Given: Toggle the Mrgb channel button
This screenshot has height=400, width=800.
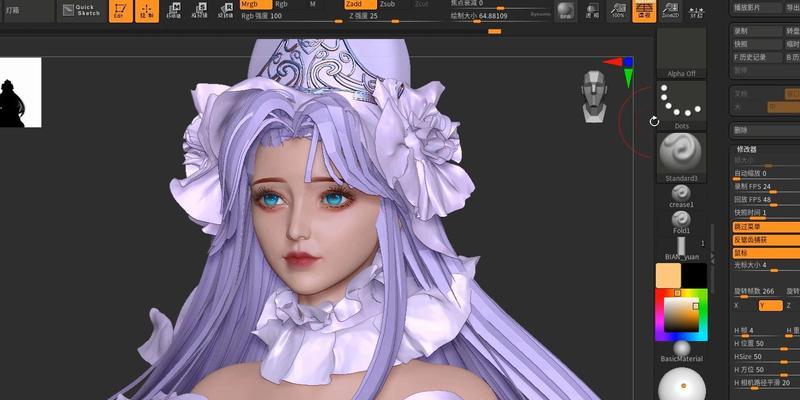Looking at the screenshot, I should pos(256,4).
